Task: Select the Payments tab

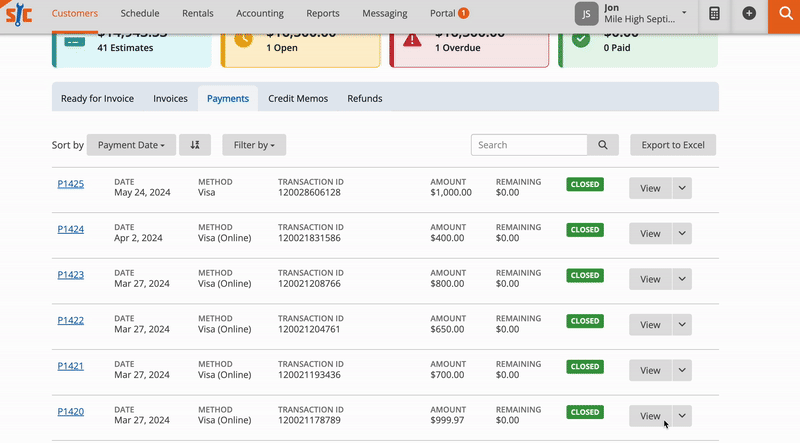Action: 228,99
